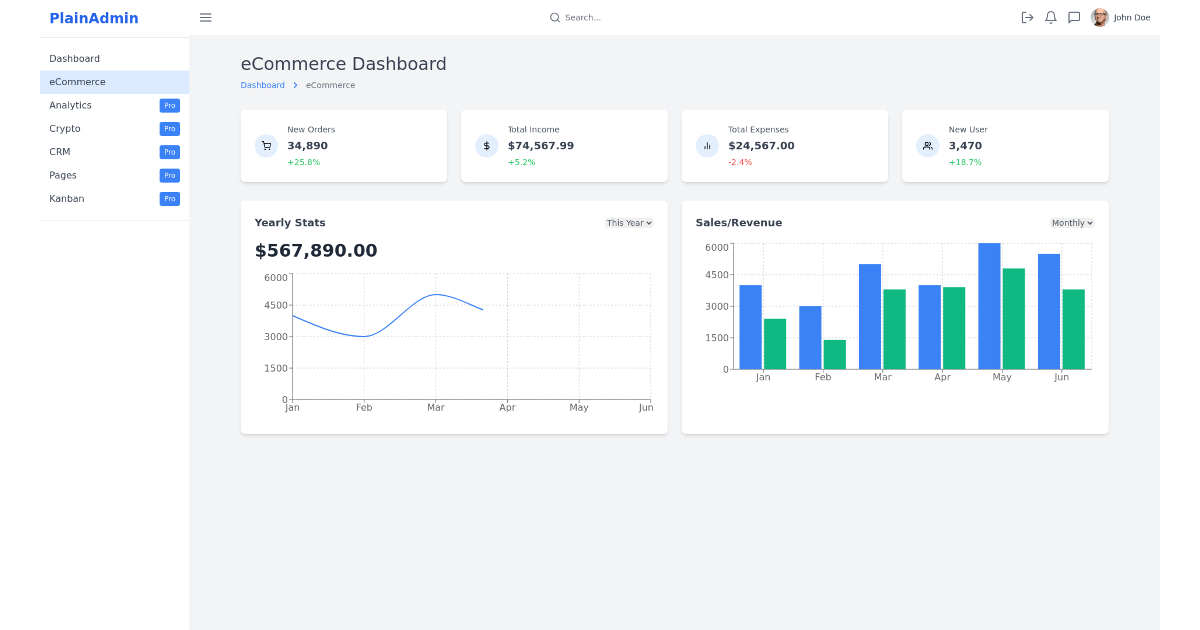Open the Kanban section in the sidebar
1200x630 pixels.
coord(66,198)
